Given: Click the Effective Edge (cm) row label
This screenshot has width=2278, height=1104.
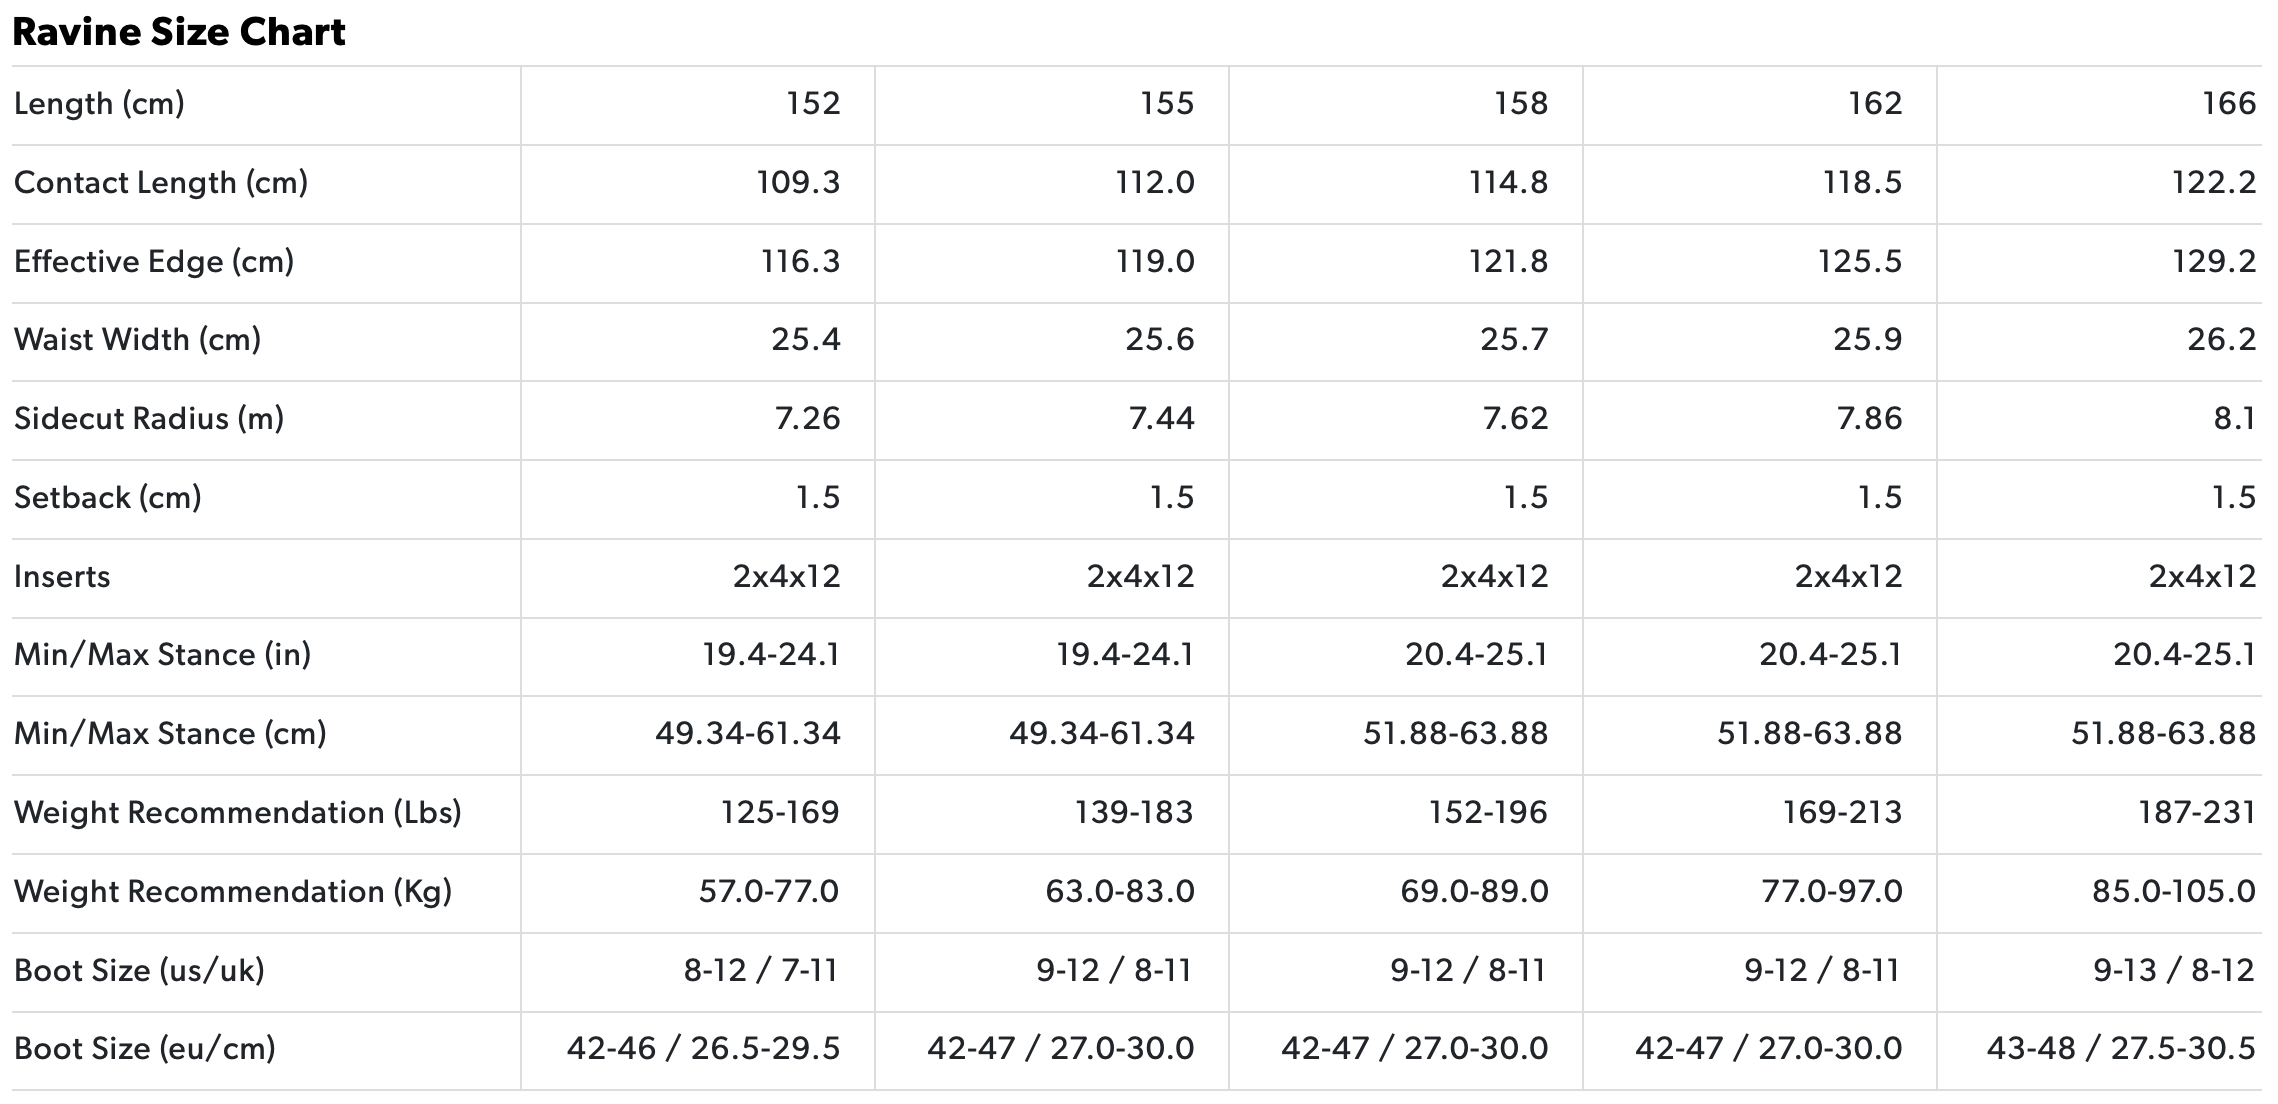Looking at the screenshot, I should coord(154,262).
